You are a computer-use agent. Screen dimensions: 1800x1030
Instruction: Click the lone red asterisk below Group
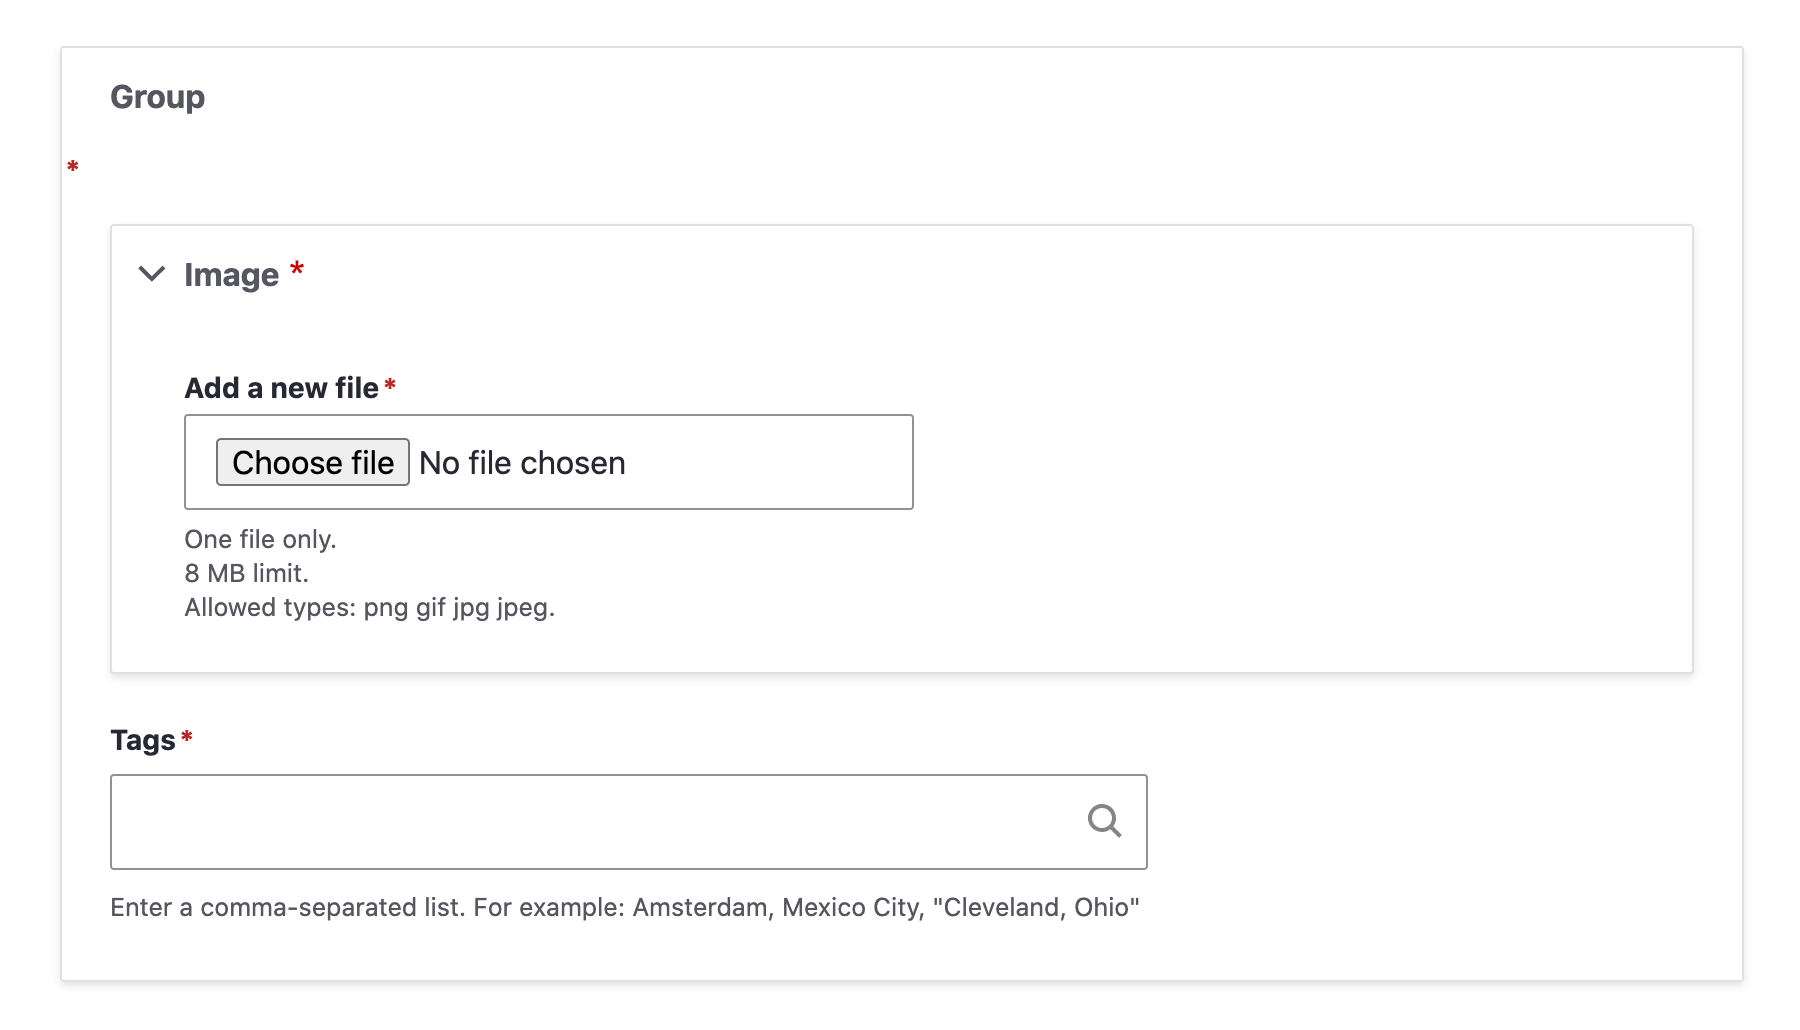tap(73, 167)
